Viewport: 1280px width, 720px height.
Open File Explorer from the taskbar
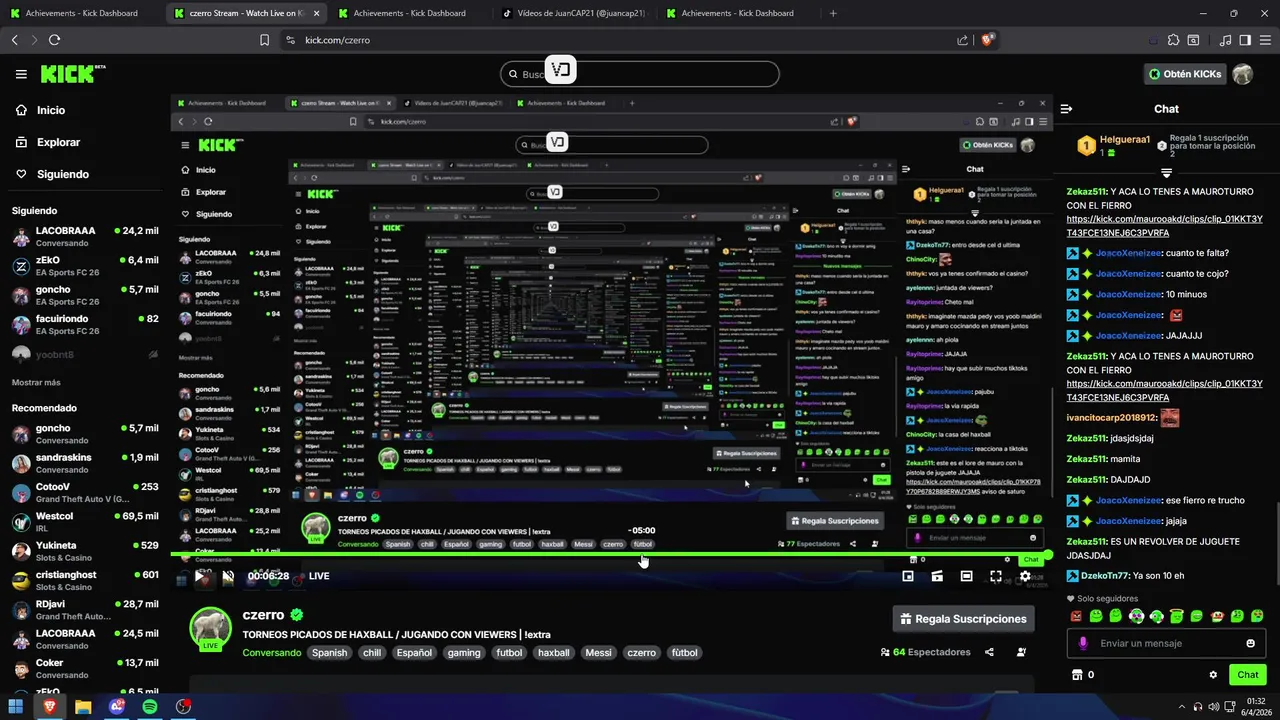coord(83,706)
